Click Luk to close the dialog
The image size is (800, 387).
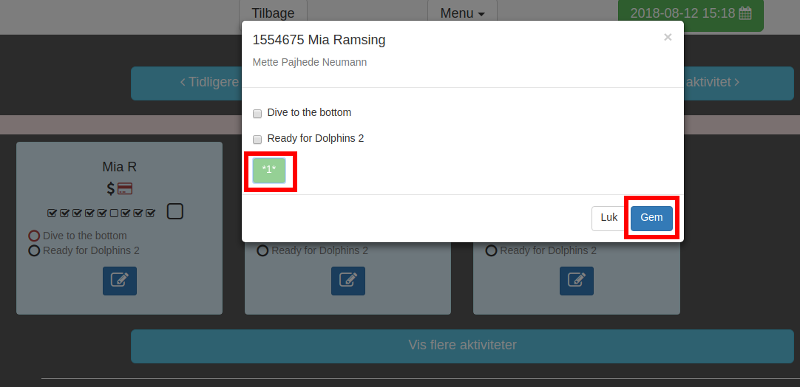(x=609, y=218)
